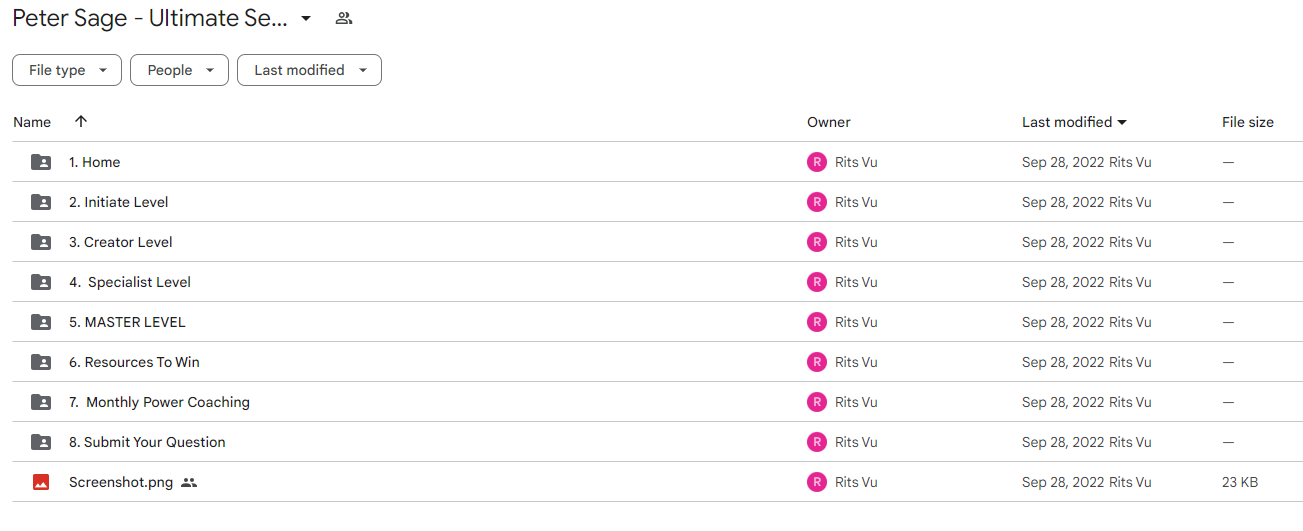Open the File type filter dropdown
Screen dimensions: 1303x531
coord(67,70)
